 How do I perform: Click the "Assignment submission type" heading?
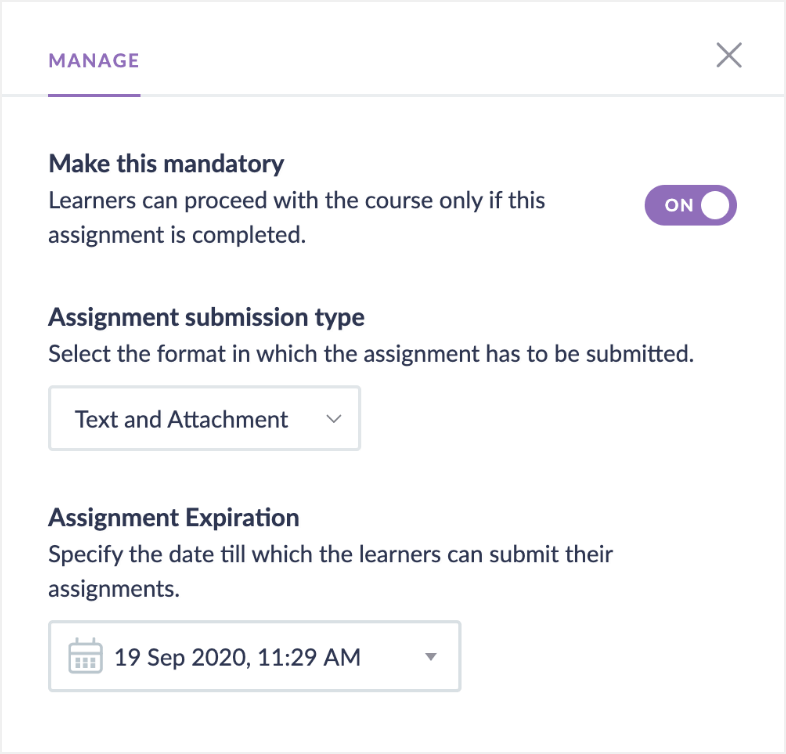(206, 318)
